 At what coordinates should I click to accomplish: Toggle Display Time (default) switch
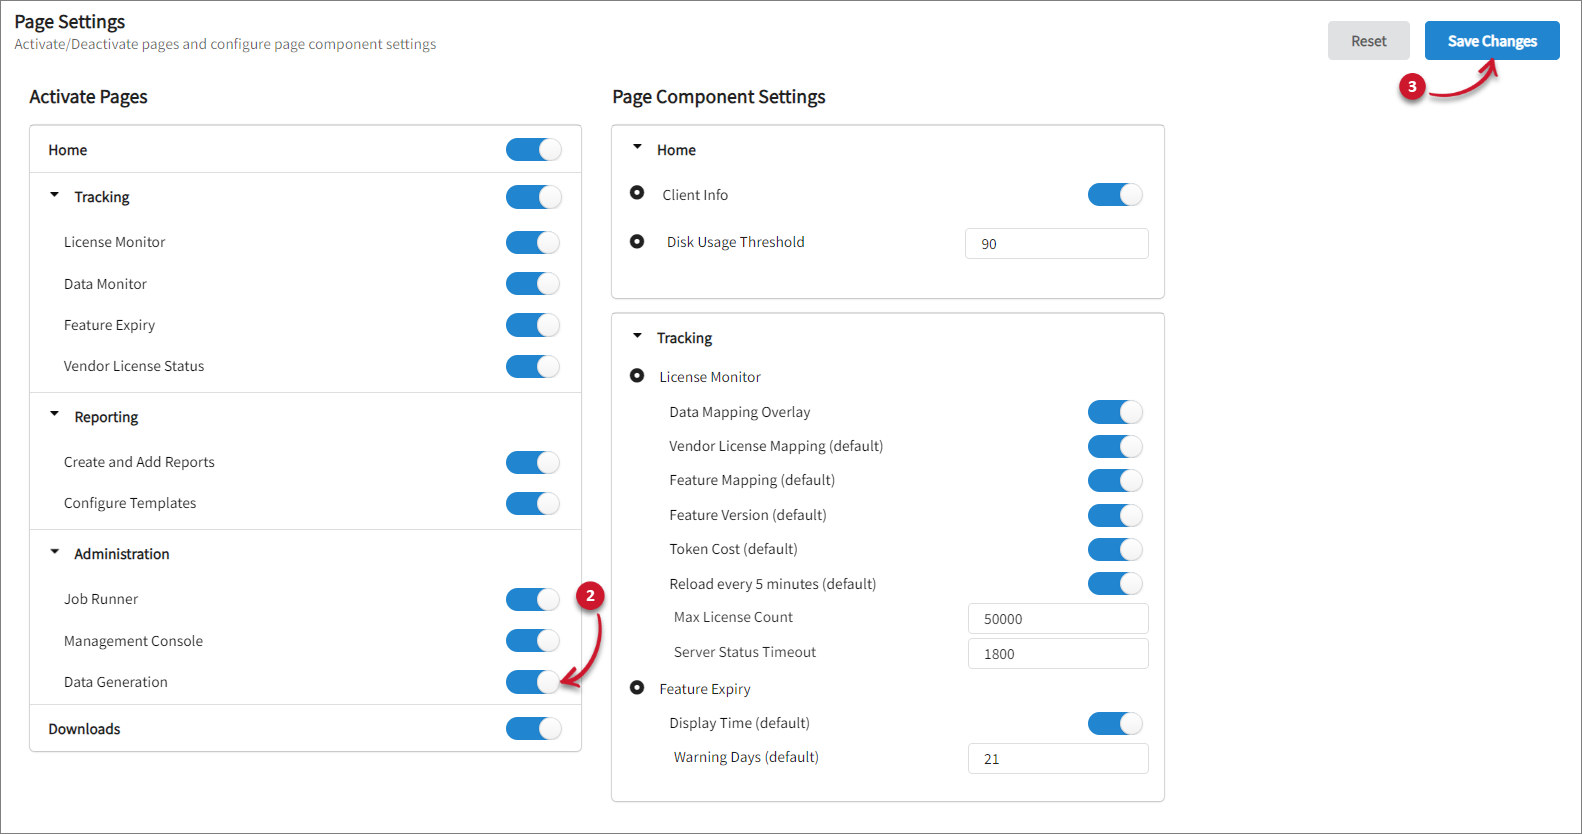[x=1115, y=723]
